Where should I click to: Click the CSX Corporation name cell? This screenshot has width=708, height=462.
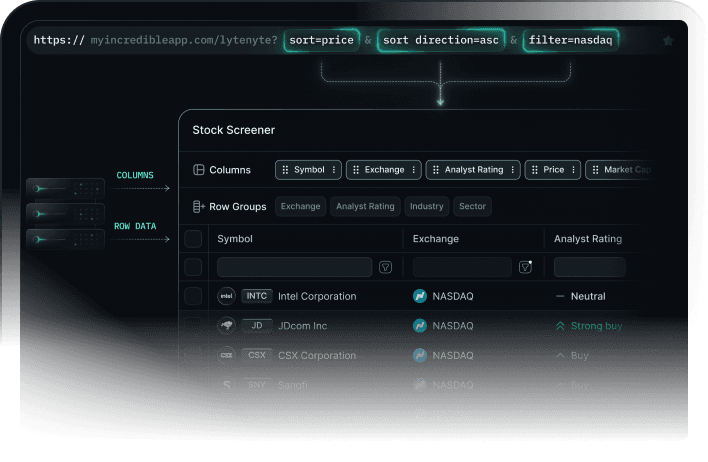pyautogui.click(x=317, y=355)
